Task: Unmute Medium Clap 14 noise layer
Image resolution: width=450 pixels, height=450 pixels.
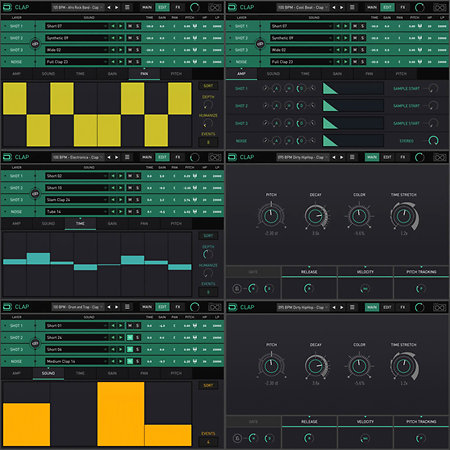Action: pos(130,361)
